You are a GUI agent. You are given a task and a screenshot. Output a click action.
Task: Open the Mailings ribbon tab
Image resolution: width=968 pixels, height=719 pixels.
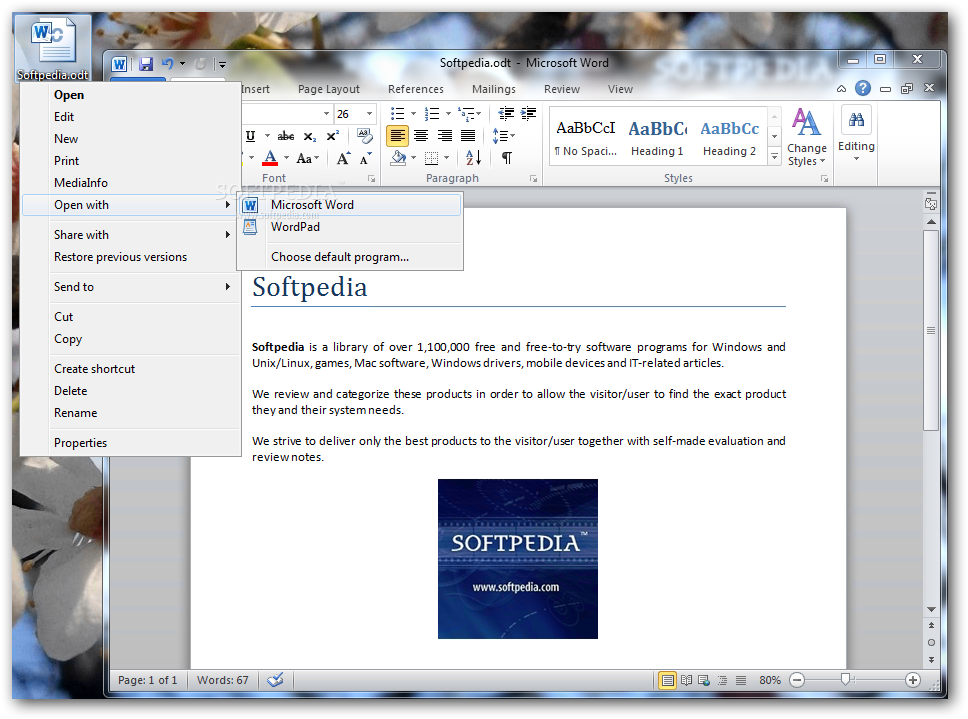pyautogui.click(x=493, y=89)
